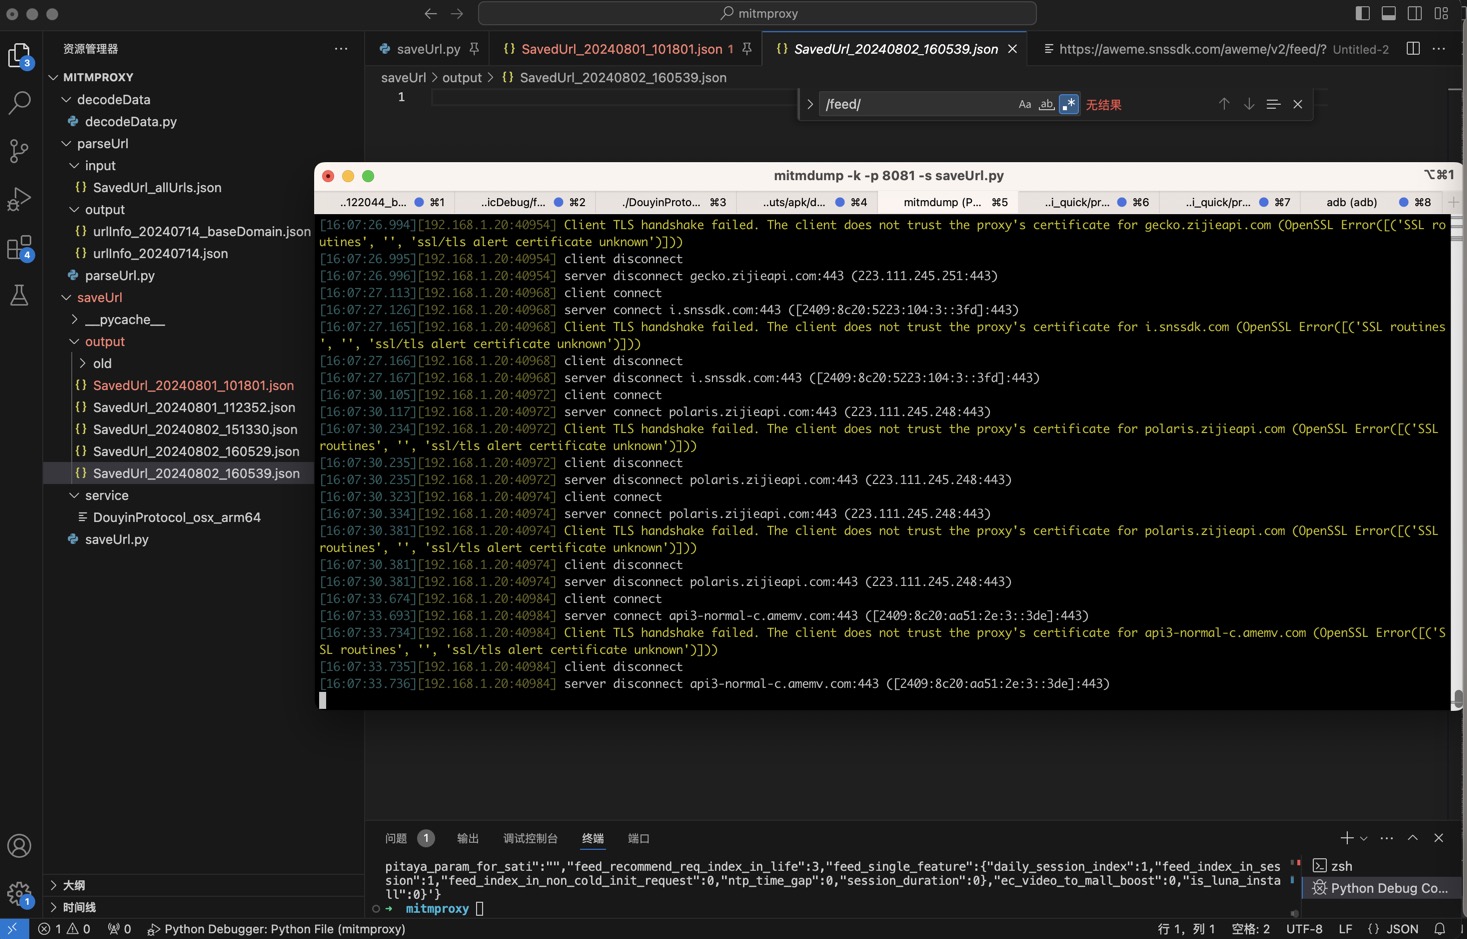The height and width of the screenshot is (939, 1467).
Task: Open Run and Debug view icon
Action: point(19,199)
